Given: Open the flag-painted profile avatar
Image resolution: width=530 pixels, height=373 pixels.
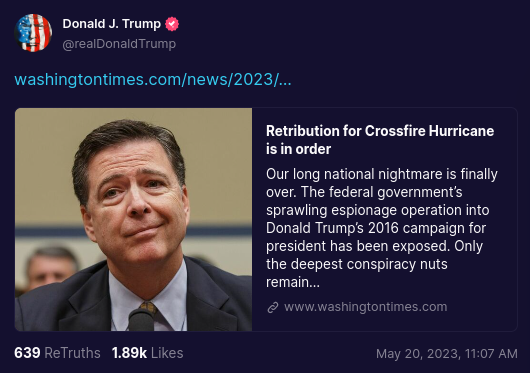Looking at the screenshot, I should click(33, 33).
